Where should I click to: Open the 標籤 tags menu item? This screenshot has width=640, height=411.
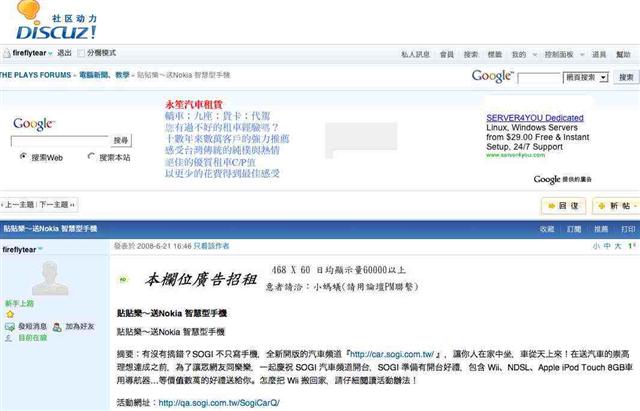(495, 54)
